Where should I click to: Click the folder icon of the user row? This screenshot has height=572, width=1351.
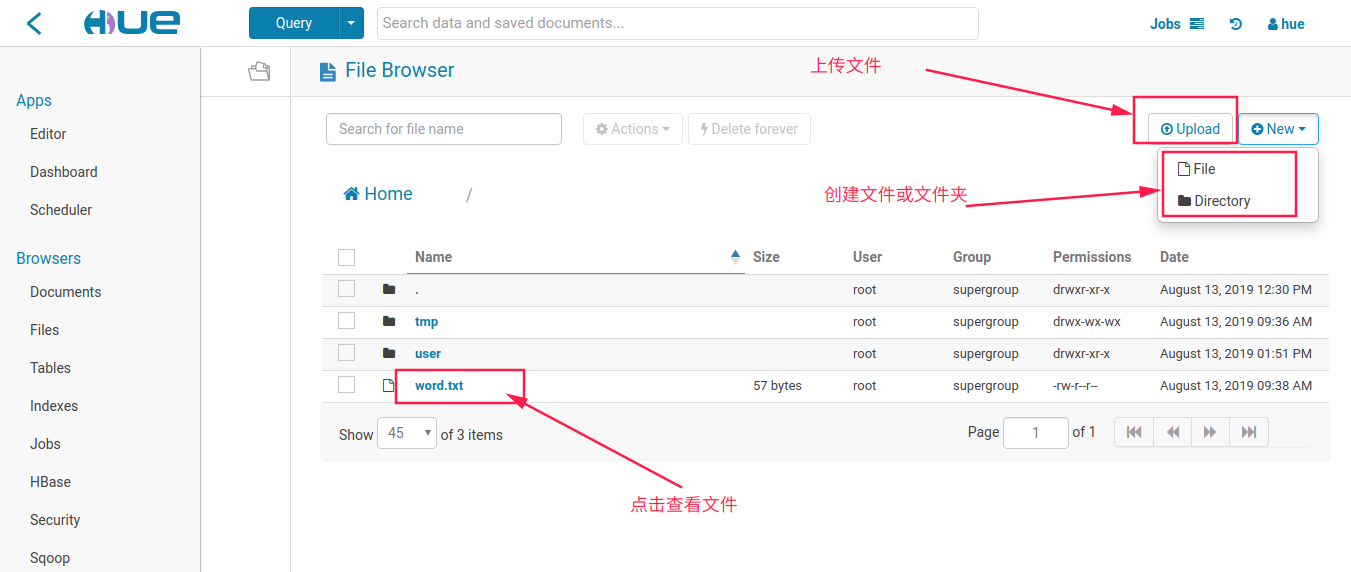pyautogui.click(x=389, y=354)
